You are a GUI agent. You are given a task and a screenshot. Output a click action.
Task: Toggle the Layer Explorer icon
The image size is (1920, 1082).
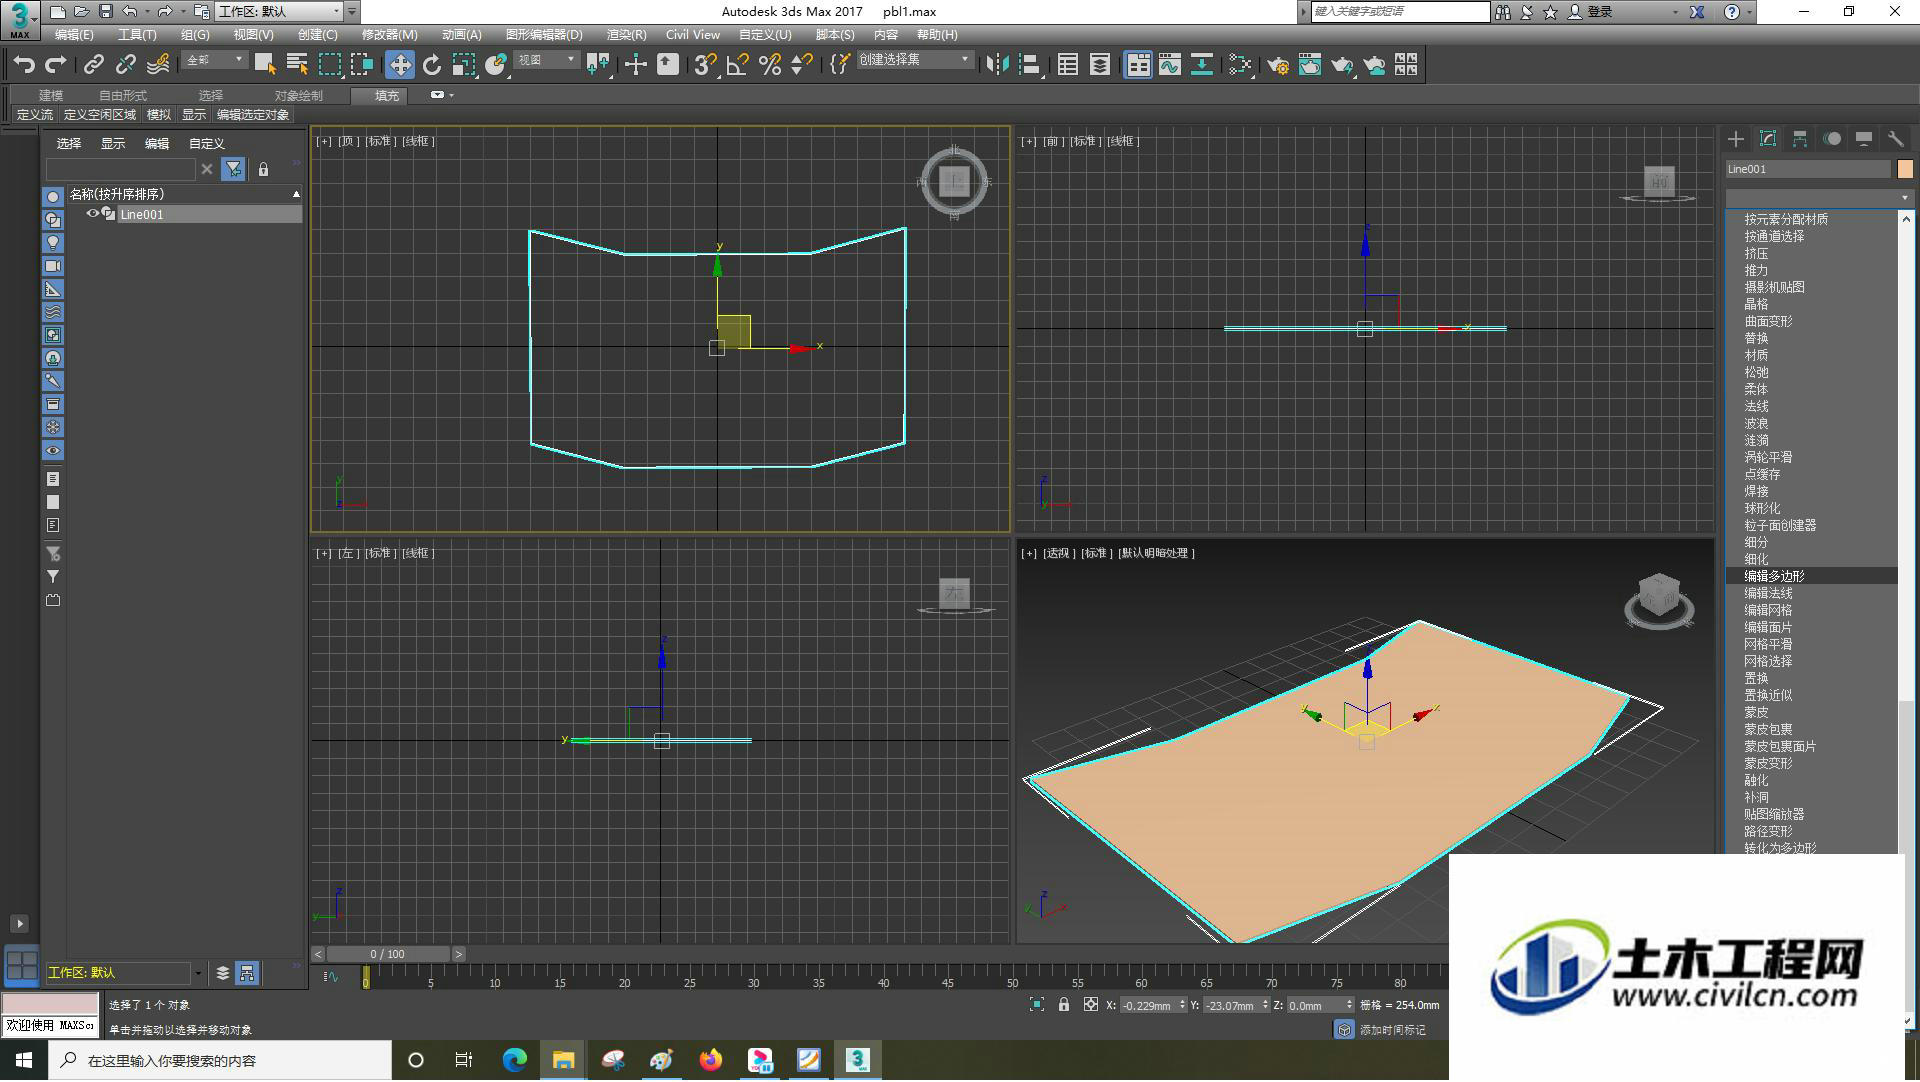pos(1100,65)
